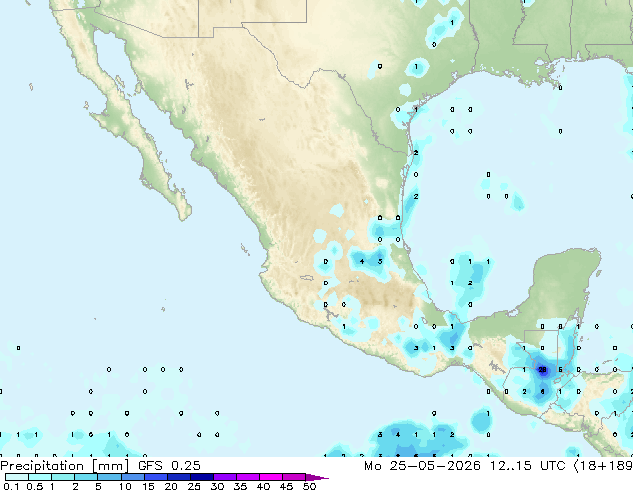Click legend scale label "30"
Screen dimensions: 634x490
[x=217, y=486]
